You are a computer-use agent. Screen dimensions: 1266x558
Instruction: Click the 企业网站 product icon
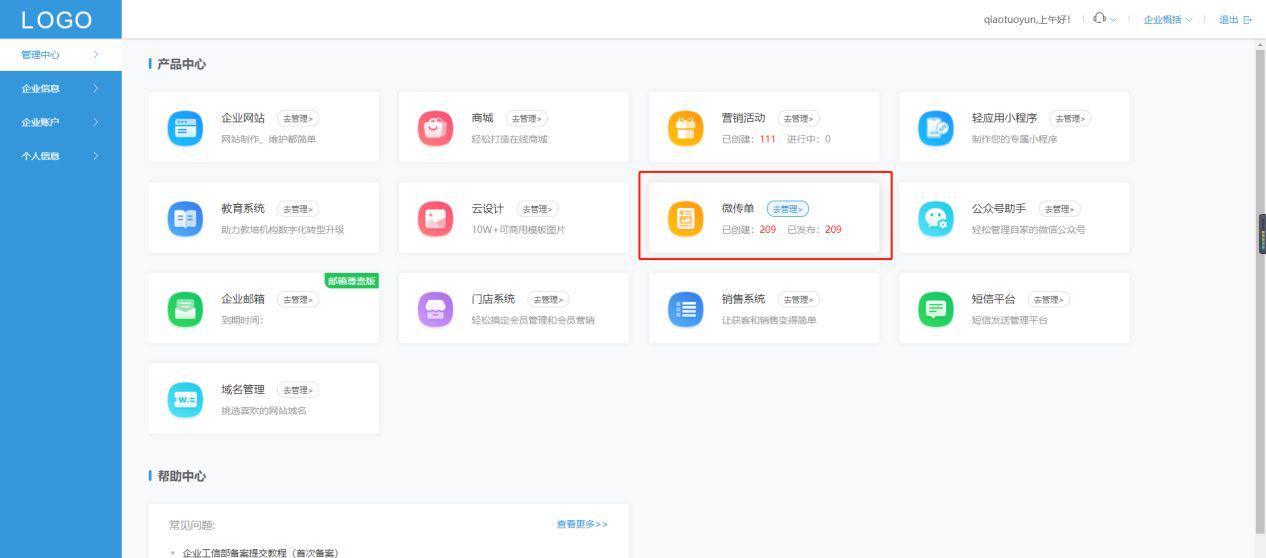pos(183,128)
